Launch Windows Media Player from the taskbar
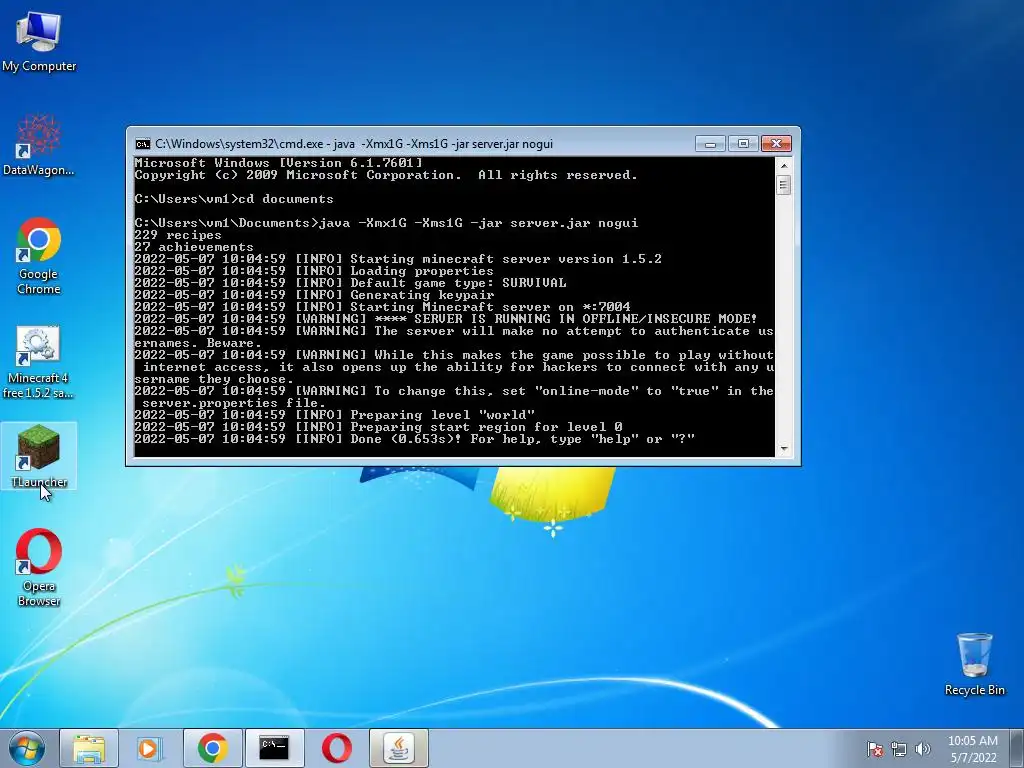Image resolution: width=1024 pixels, height=768 pixels. click(x=150, y=748)
